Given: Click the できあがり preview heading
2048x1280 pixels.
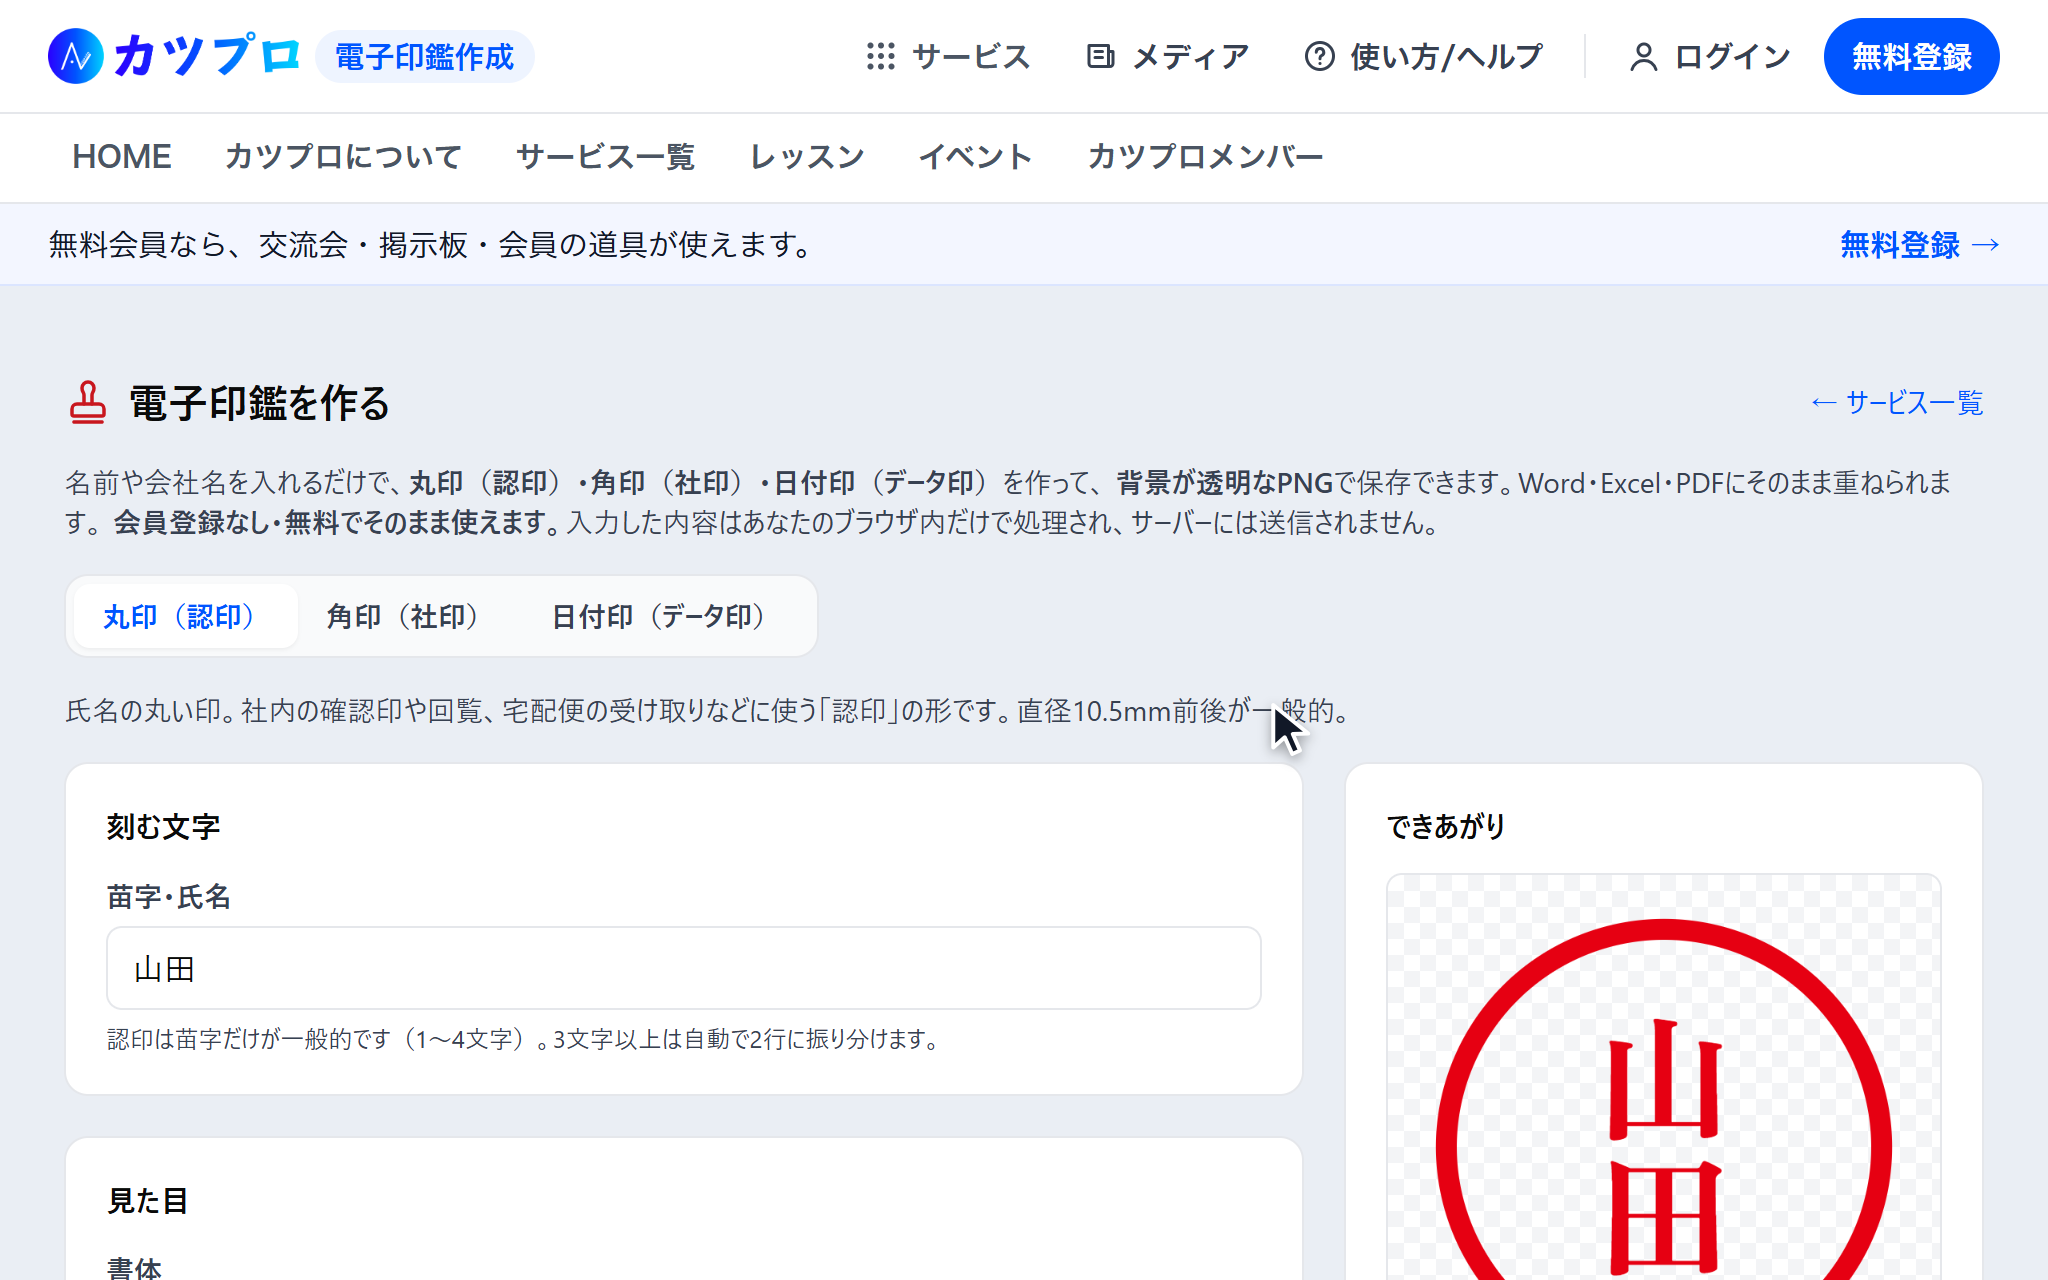Looking at the screenshot, I should pyautogui.click(x=1446, y=827).
